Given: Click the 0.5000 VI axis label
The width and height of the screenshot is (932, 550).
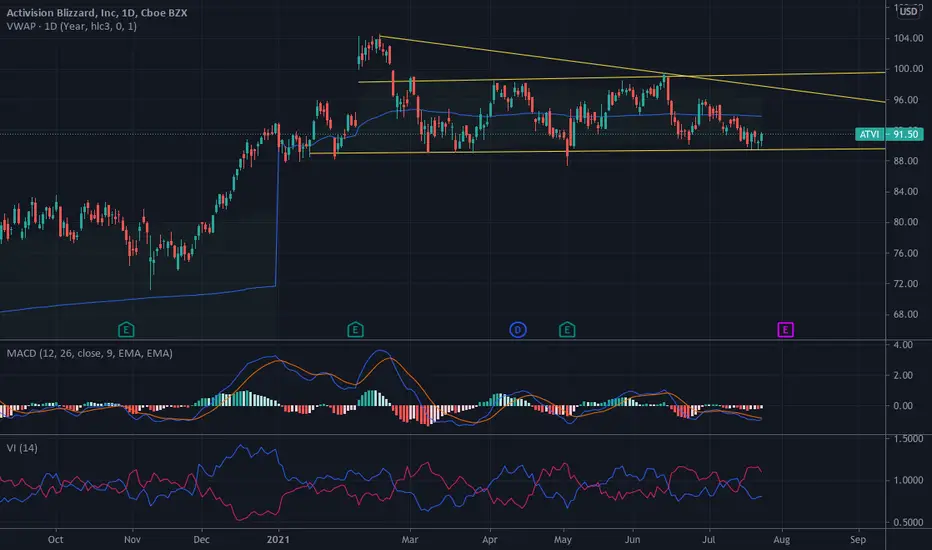Looking at the screenshot, I should (908, 523).
